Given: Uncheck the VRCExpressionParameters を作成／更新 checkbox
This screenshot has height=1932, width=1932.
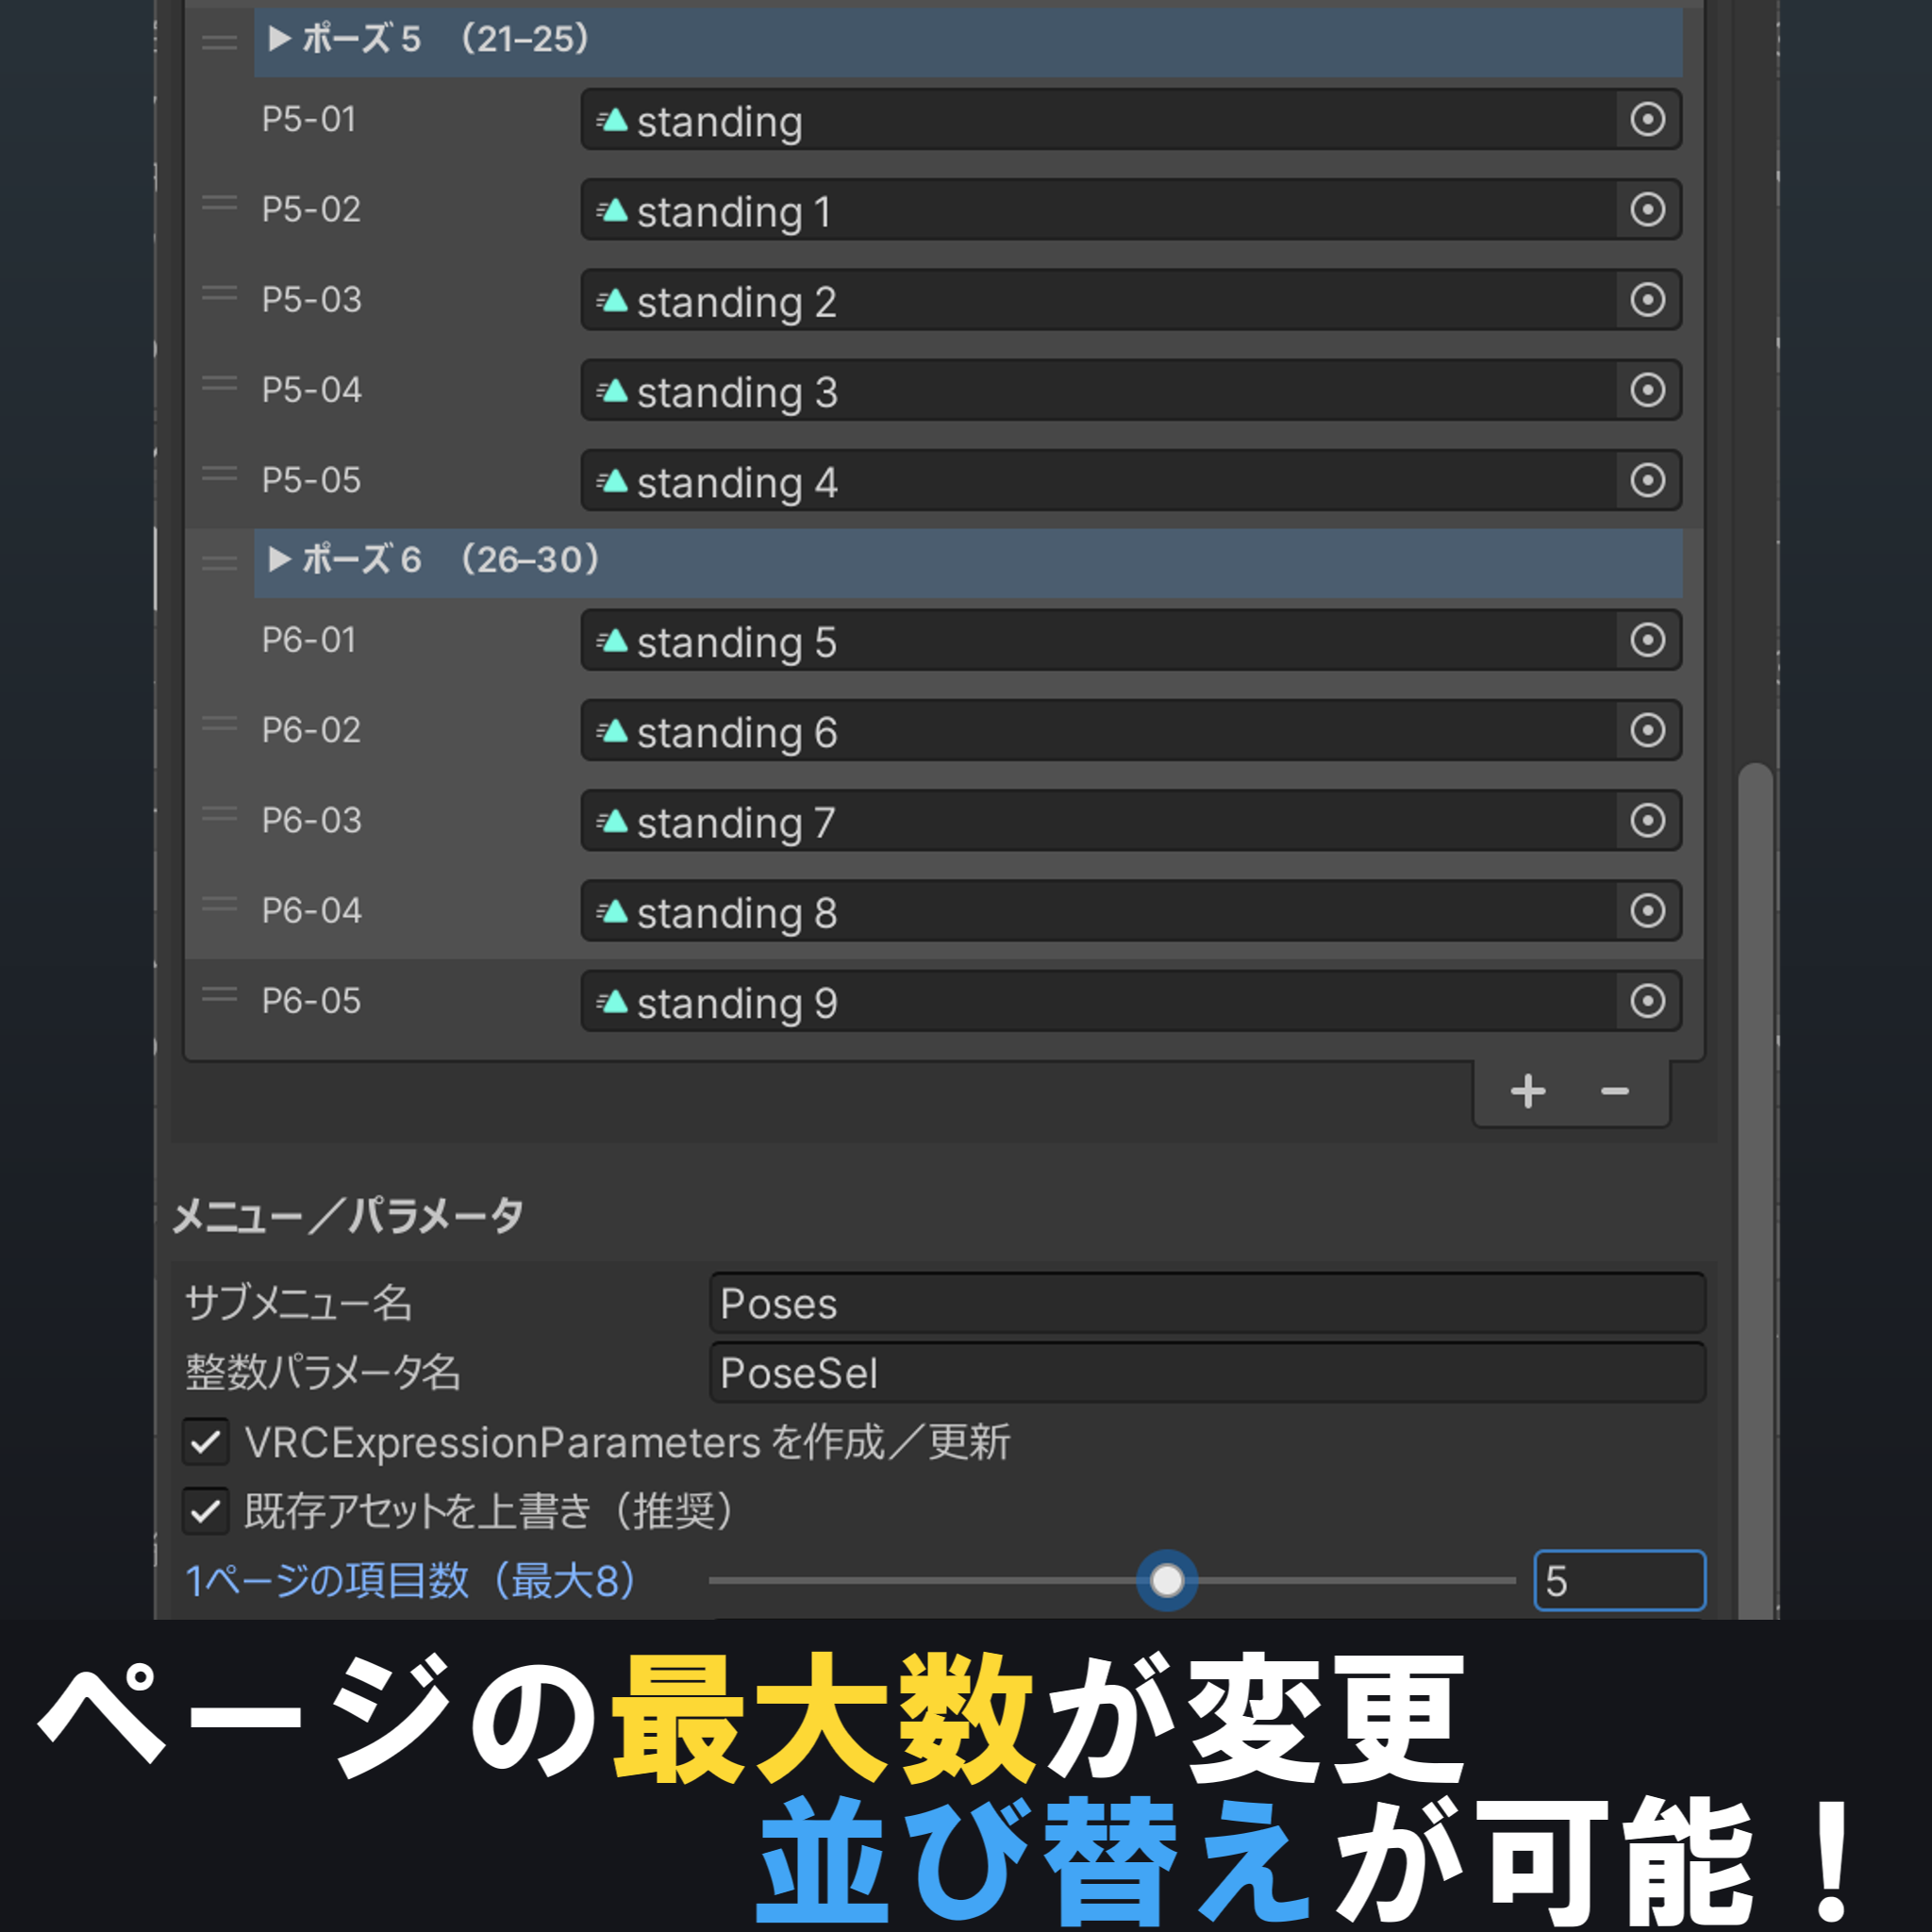Looking at the screenshot, I should 205,1442.
